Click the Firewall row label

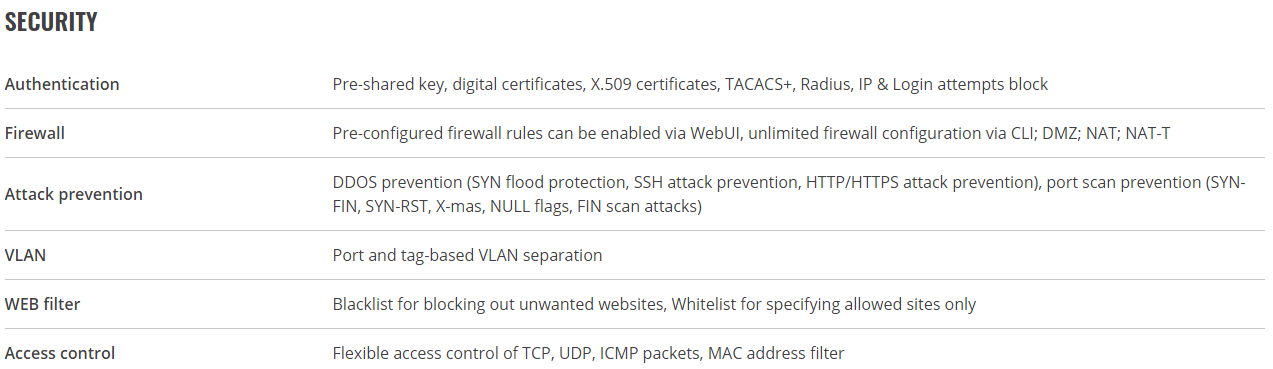35,133
